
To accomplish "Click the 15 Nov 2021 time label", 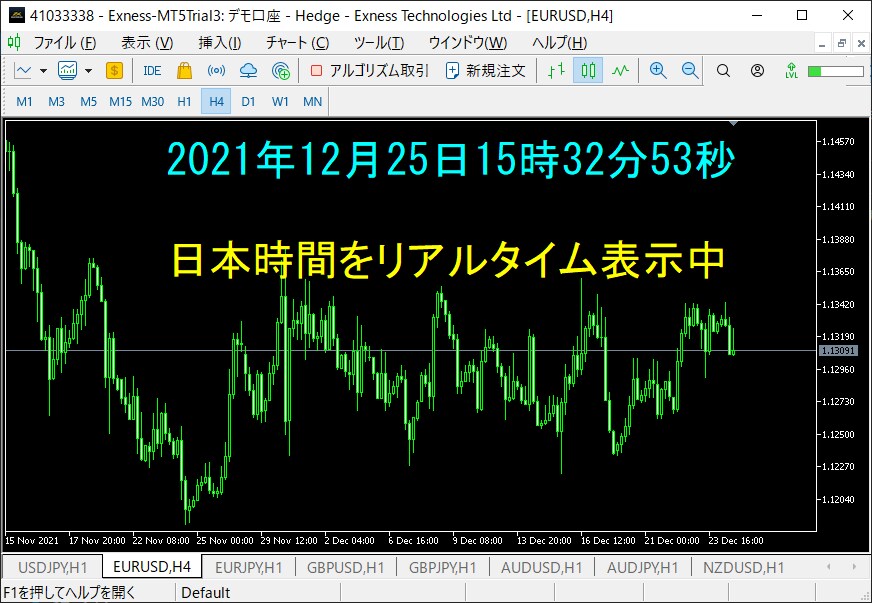I will coord(32,540).
